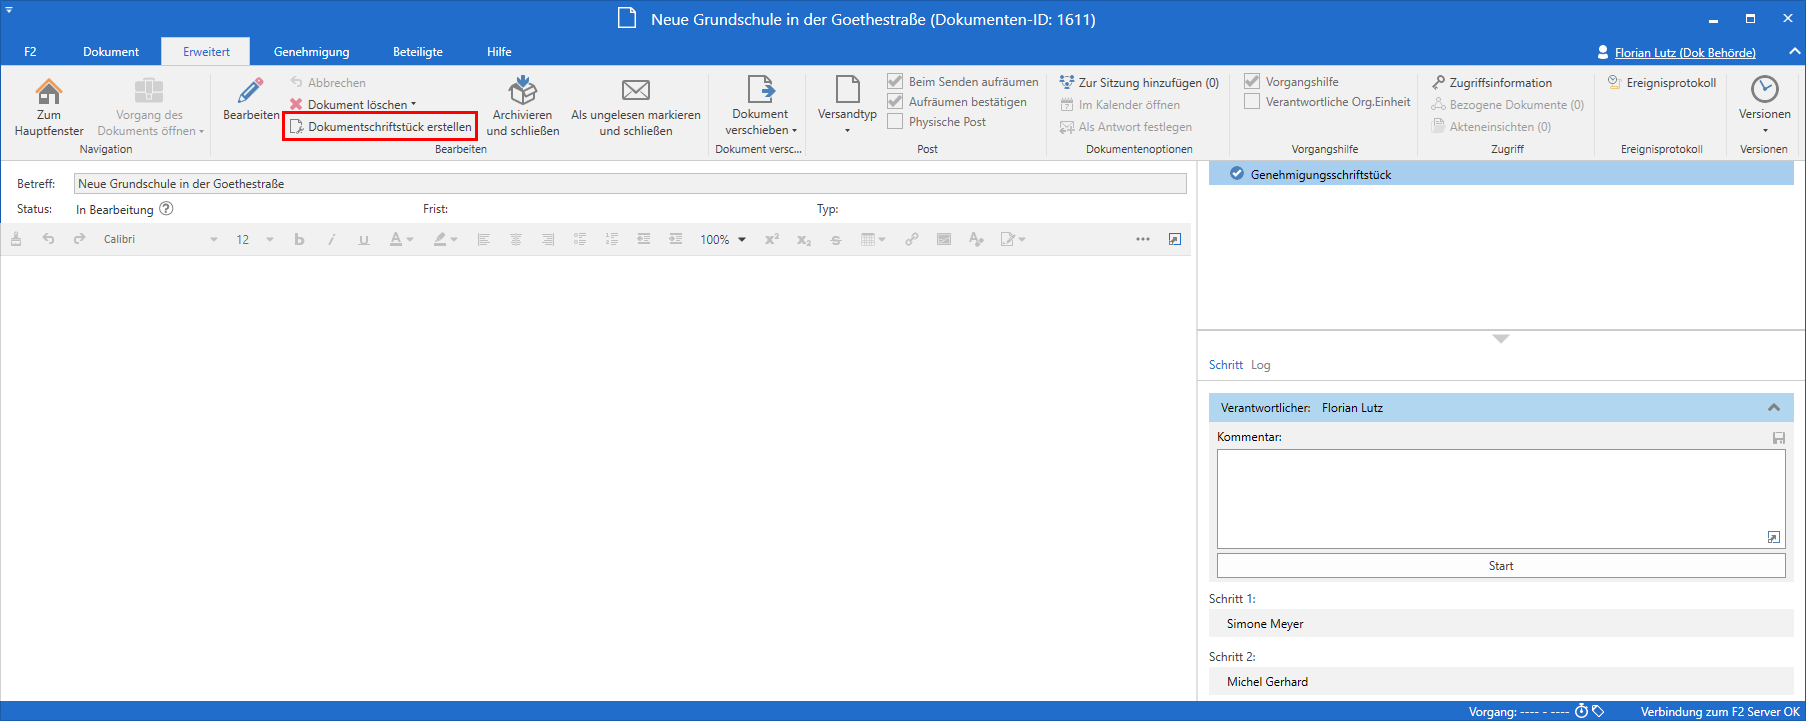Screen dimensions: 1806x721
Task: Click the Zum Hauptfenster home icon
Action: (48, 91)
